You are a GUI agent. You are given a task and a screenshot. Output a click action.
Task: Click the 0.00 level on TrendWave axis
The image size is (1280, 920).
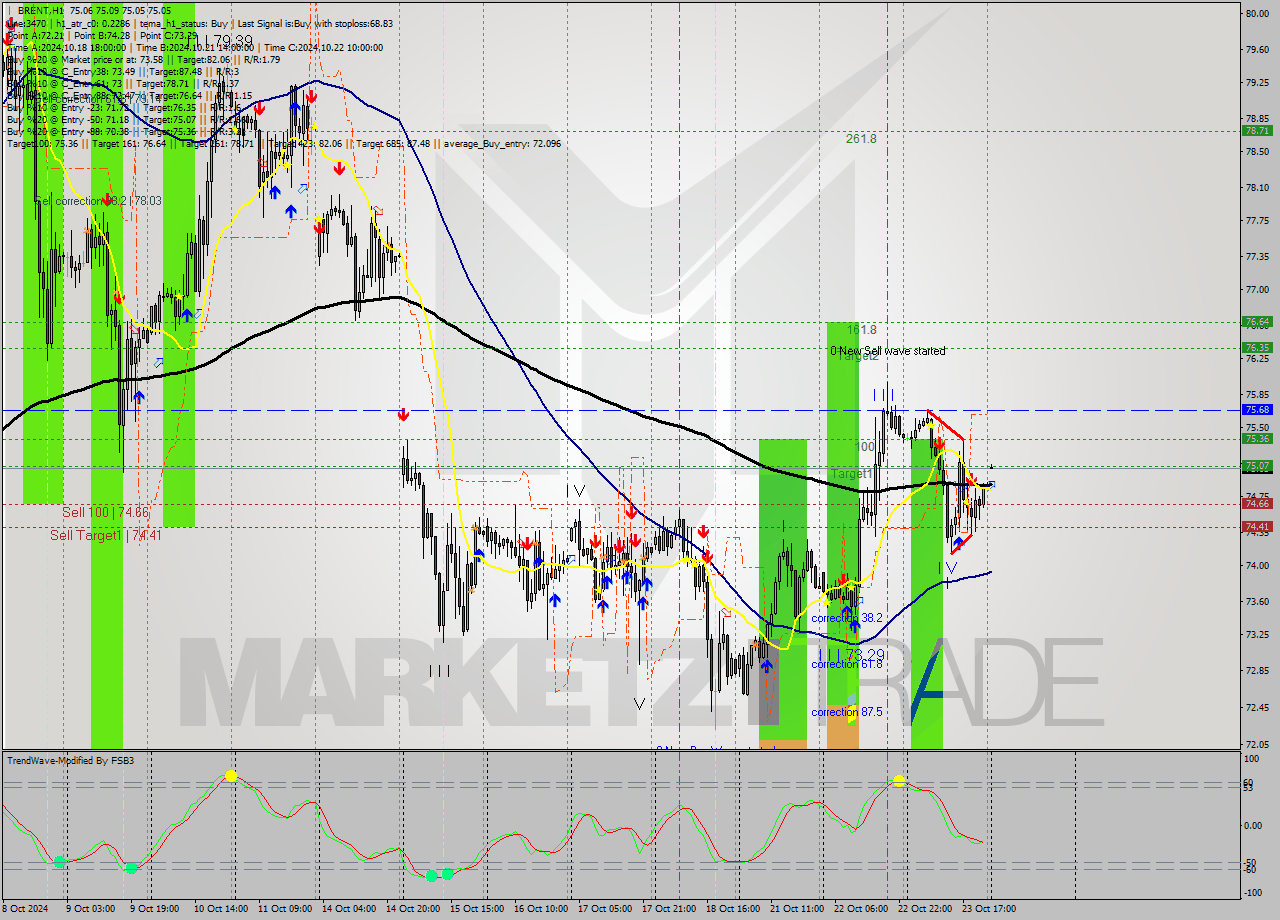pos(1254,826)
